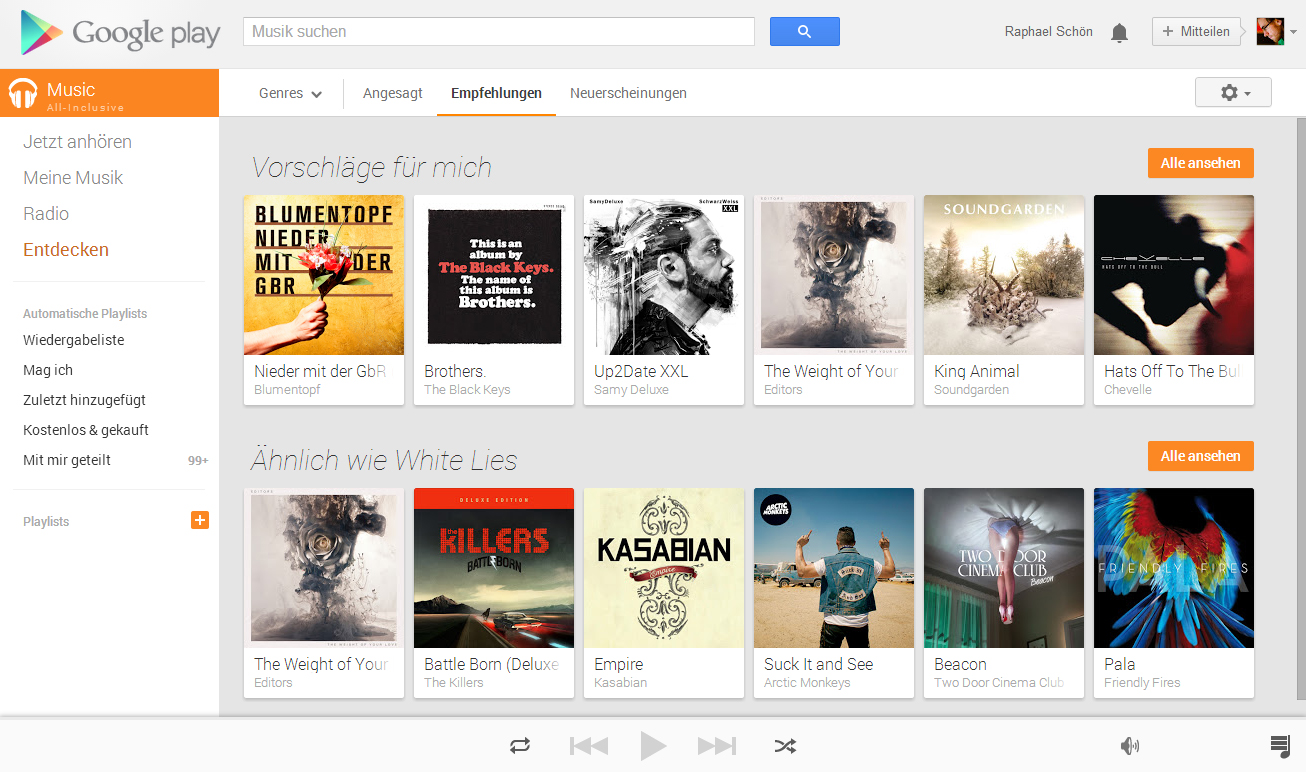Screen dimensions: 1306x772
Task: Select Entdecken in the sidebar
Action: click(66, 250)
